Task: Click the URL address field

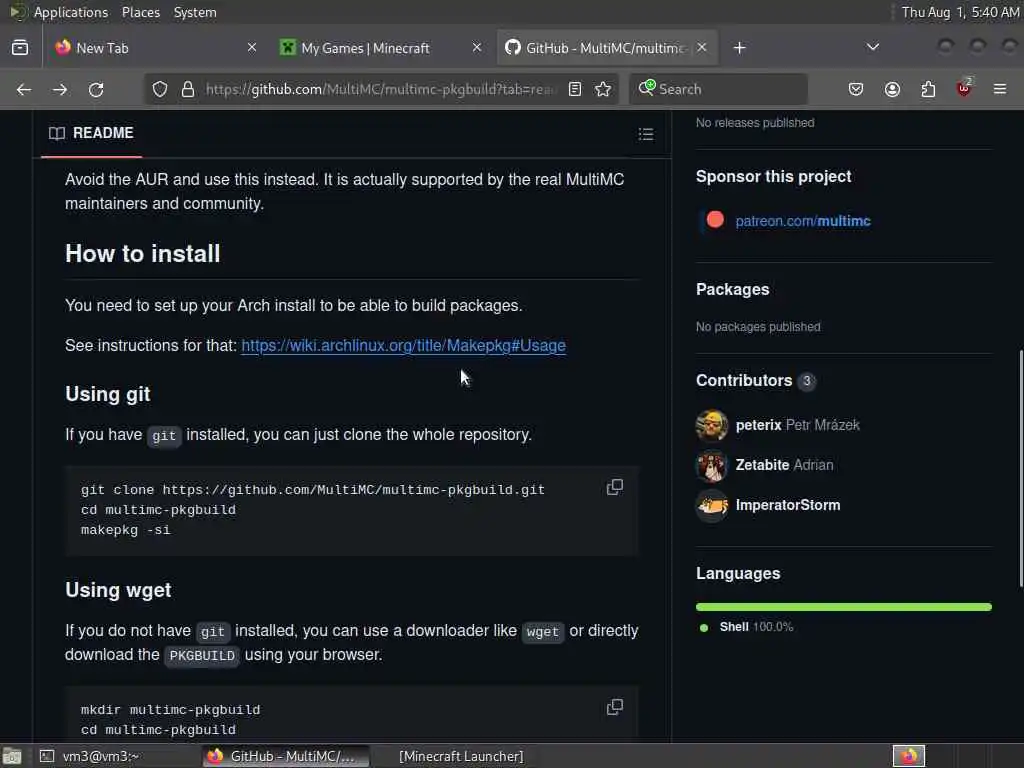Action: (x=380, y=89)
